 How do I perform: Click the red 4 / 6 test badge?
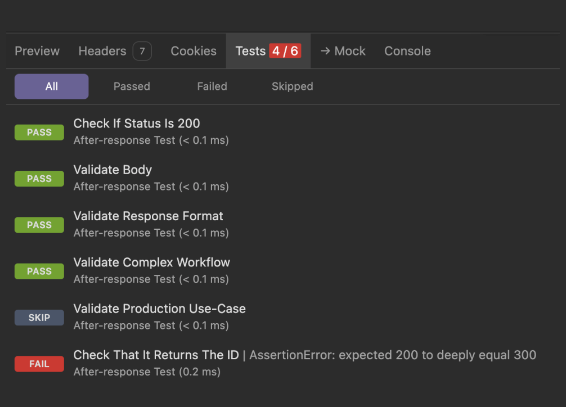[285, 51]
